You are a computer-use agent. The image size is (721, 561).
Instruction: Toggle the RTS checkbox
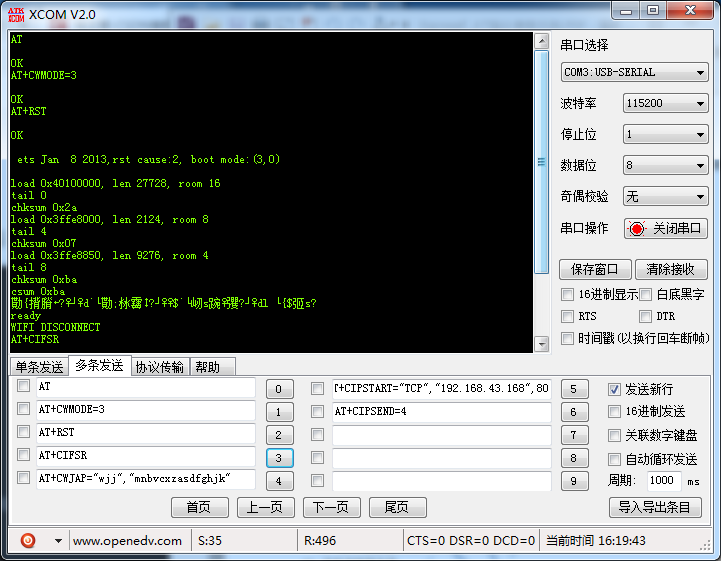click(x=567, y=316)
